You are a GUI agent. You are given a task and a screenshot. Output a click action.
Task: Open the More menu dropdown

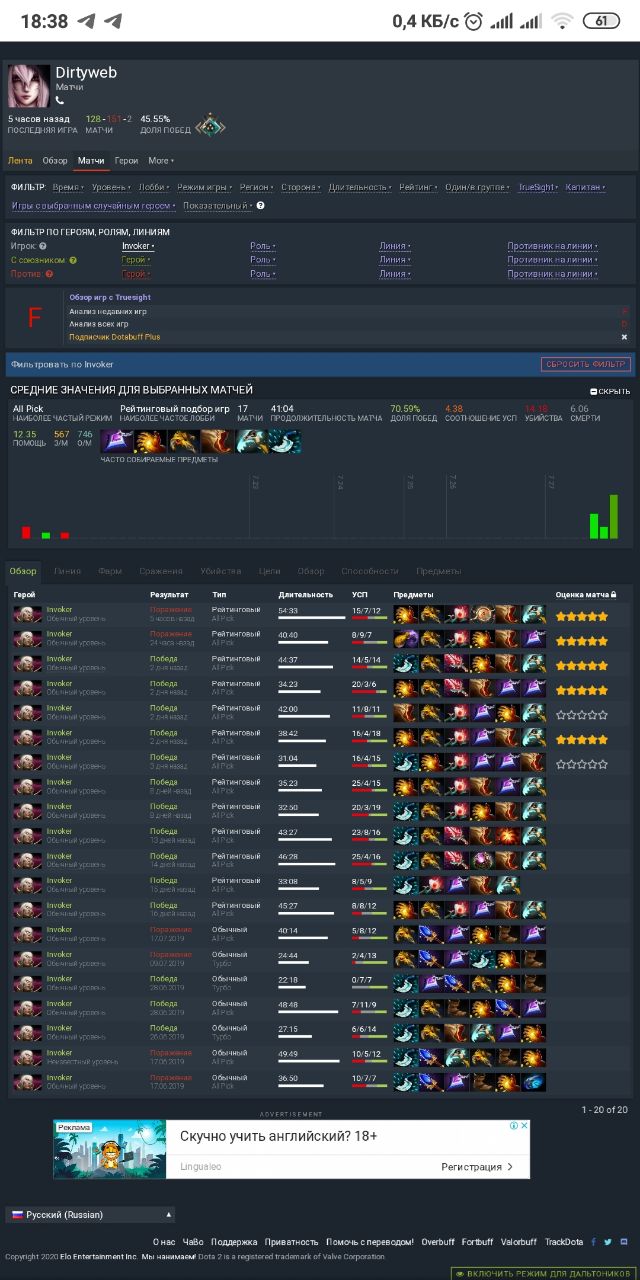click(161, 160)
